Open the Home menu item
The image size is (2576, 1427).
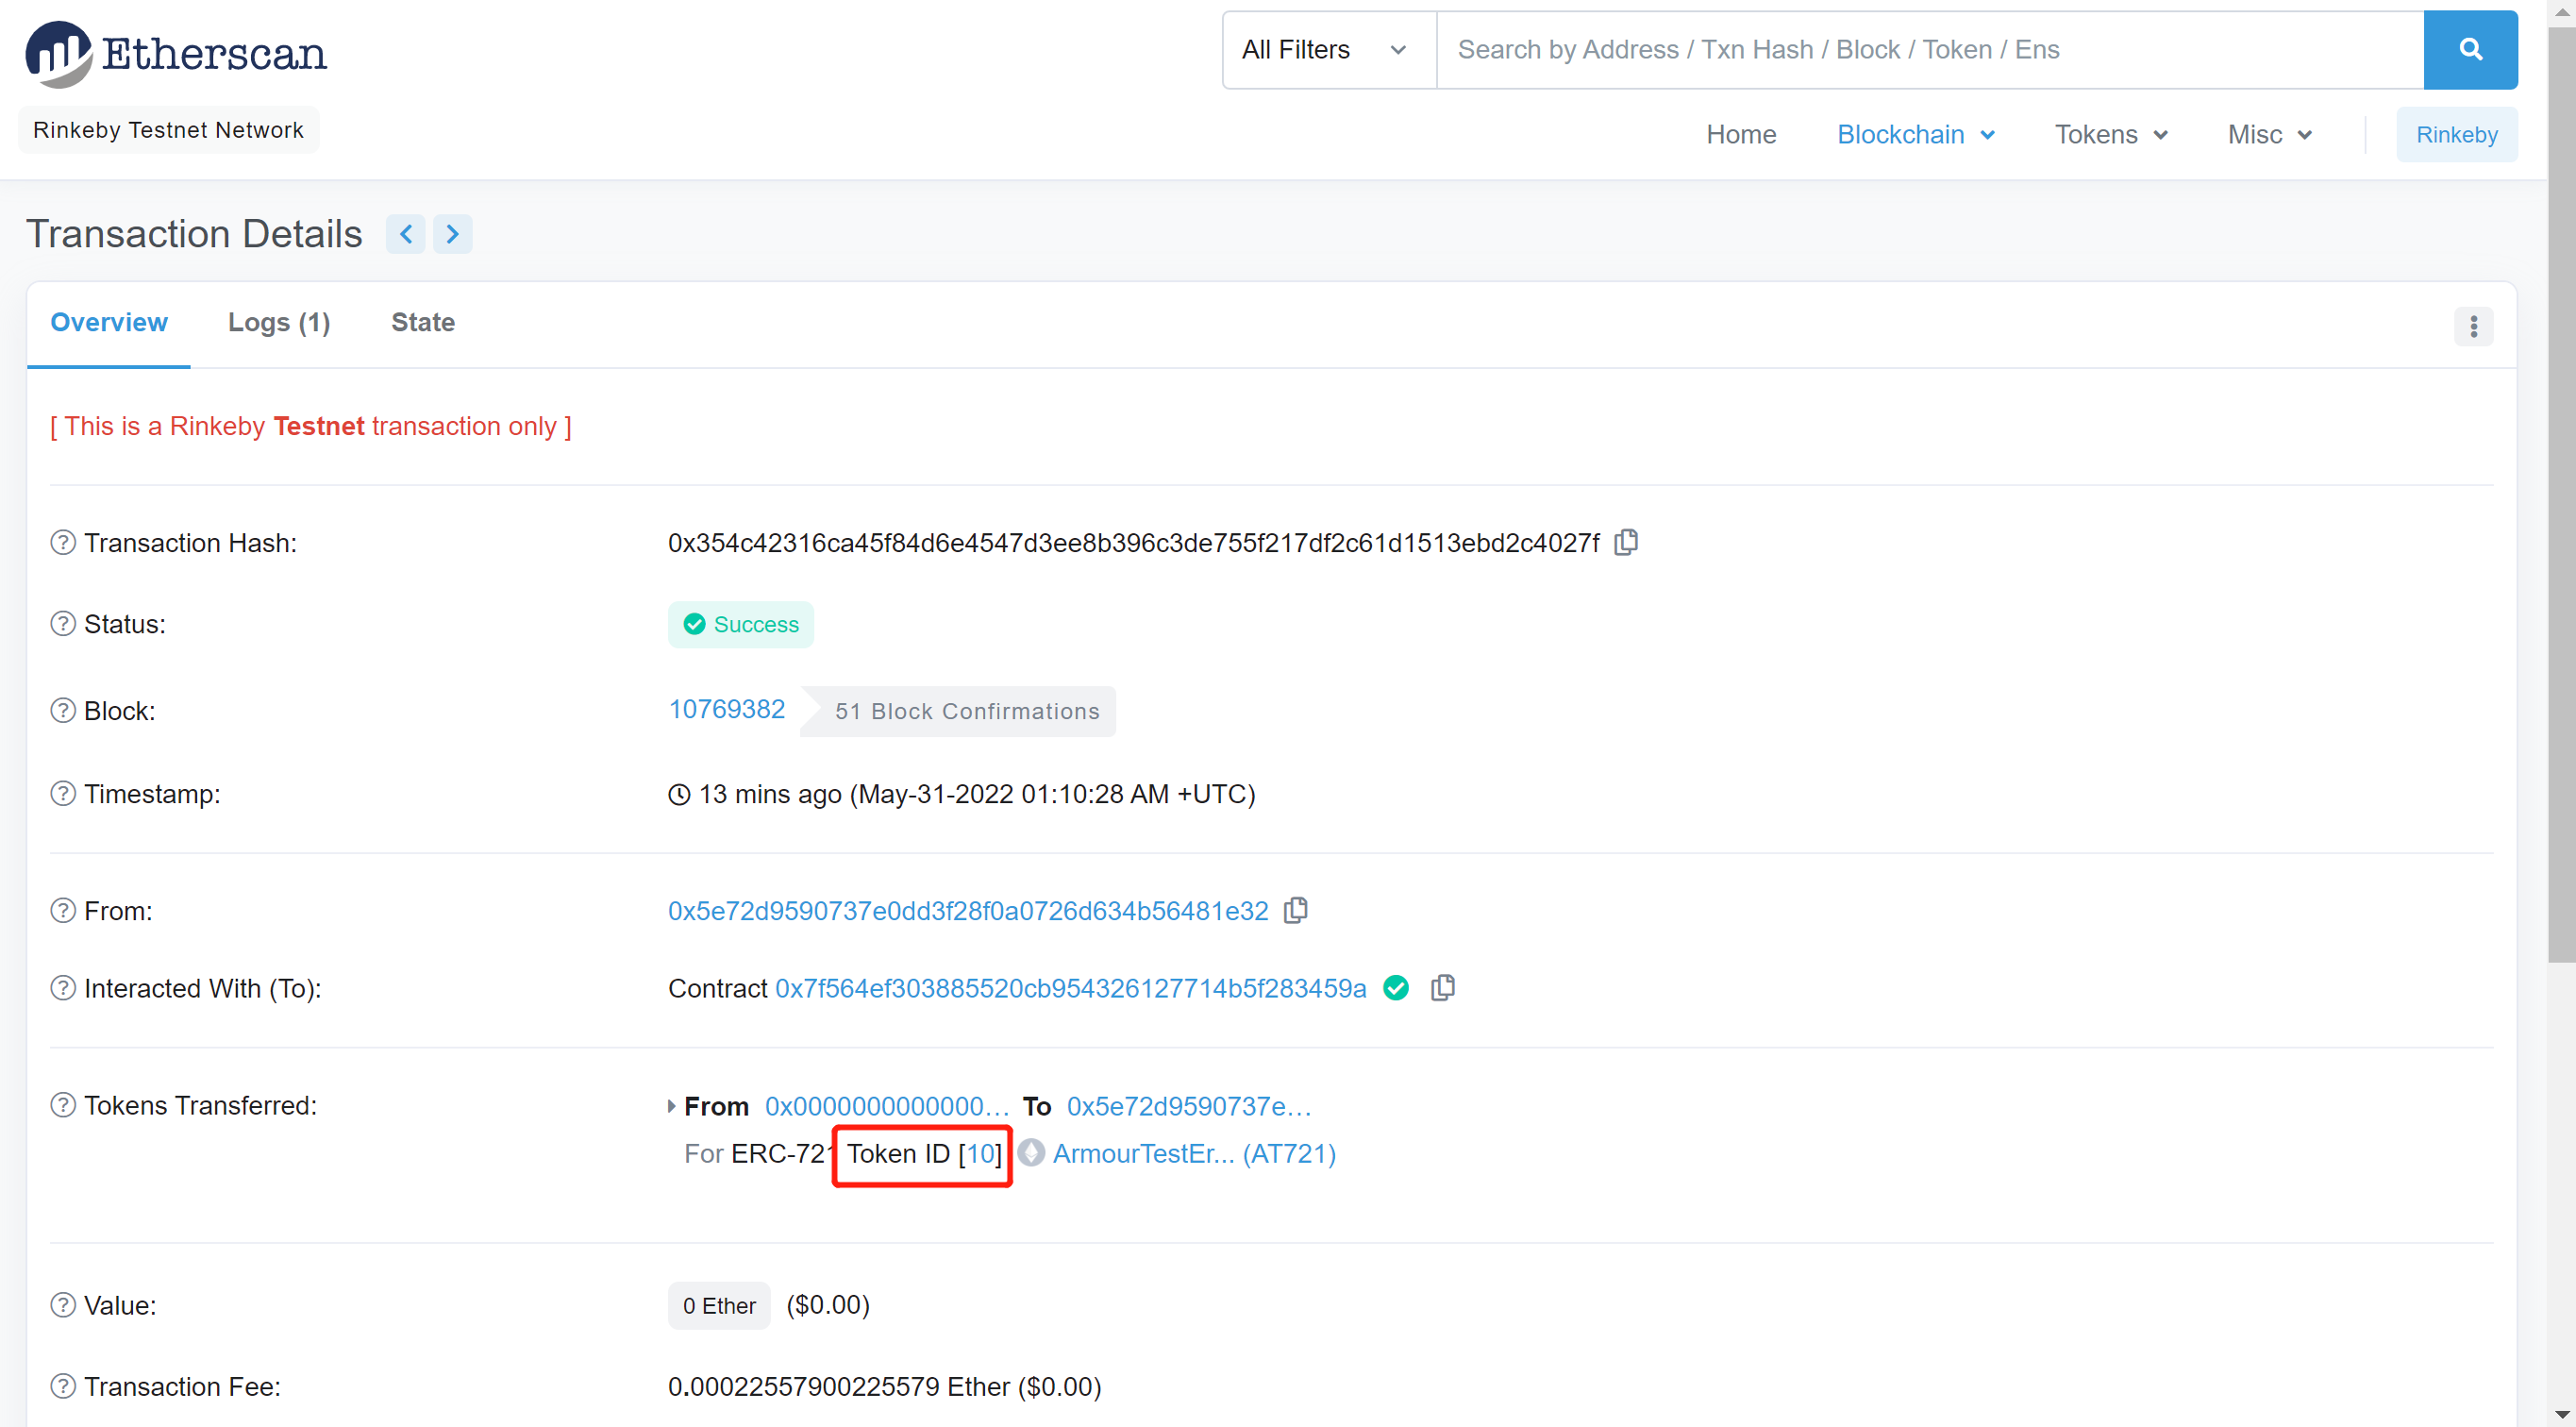click(x=1741, y=134)
